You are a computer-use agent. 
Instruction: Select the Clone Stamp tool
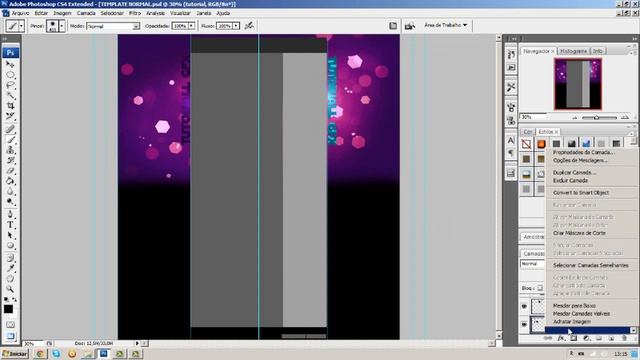[10, 150]
